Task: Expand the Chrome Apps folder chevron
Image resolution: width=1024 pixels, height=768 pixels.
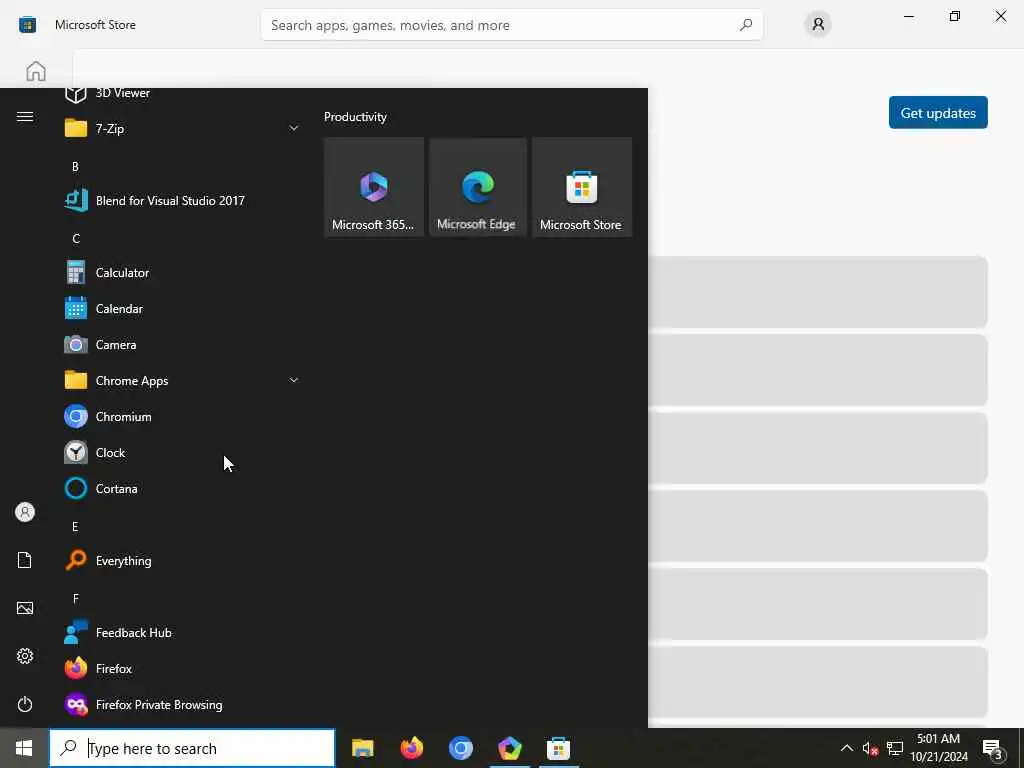Action: 294,380
